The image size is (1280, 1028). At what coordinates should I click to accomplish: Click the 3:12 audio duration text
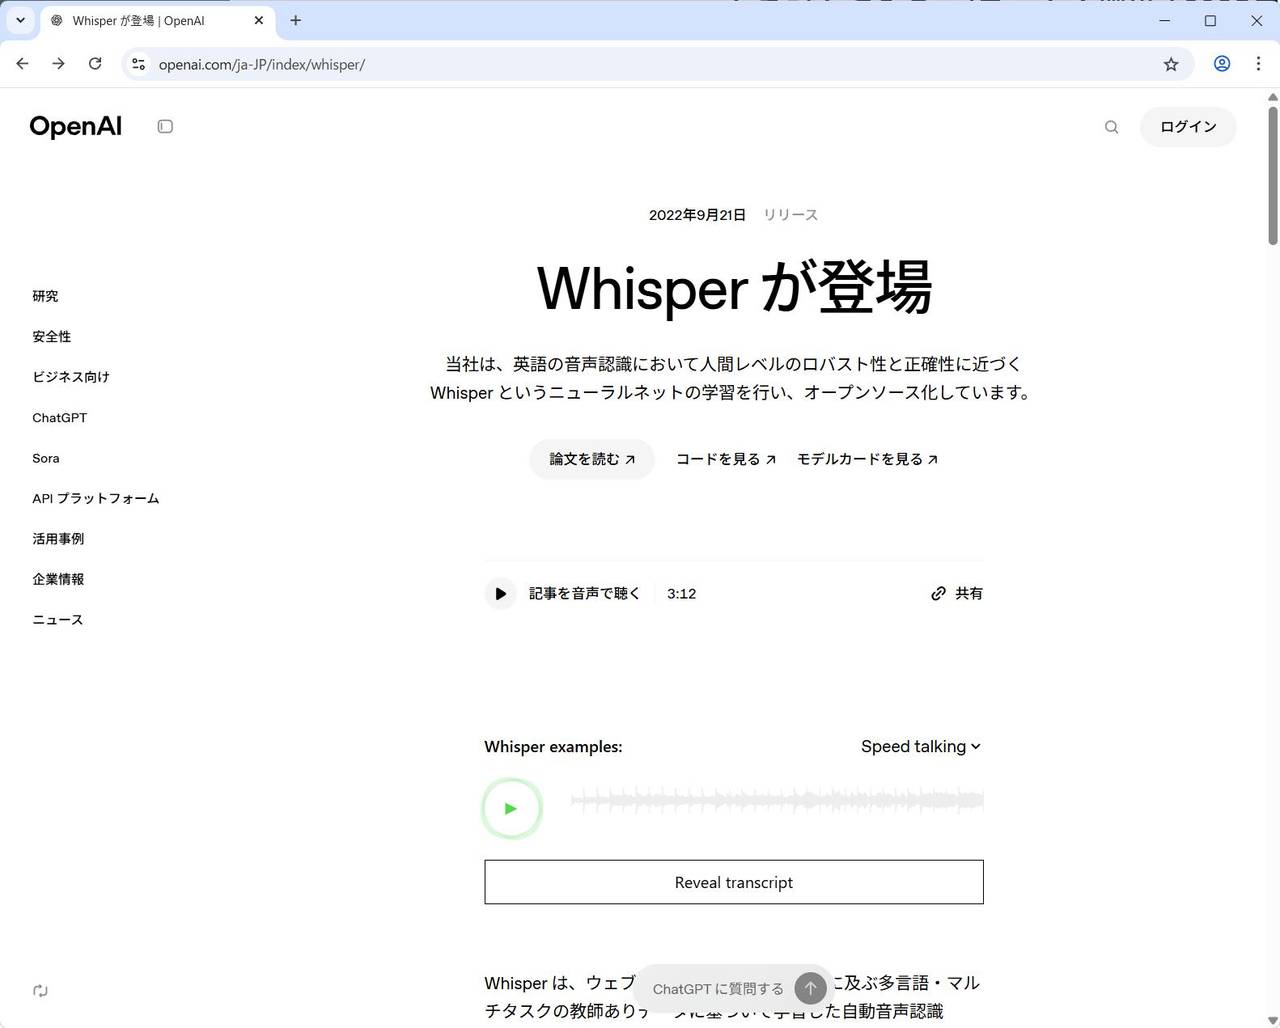[x=682, y=594]
